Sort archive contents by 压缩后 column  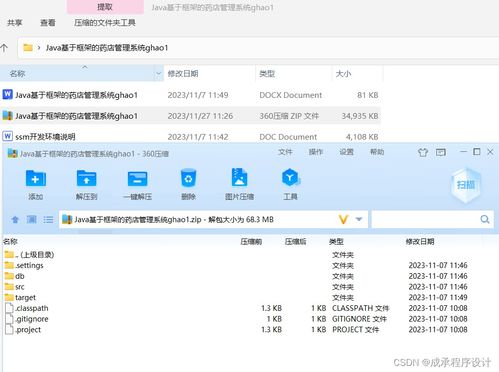coord(296,241)
